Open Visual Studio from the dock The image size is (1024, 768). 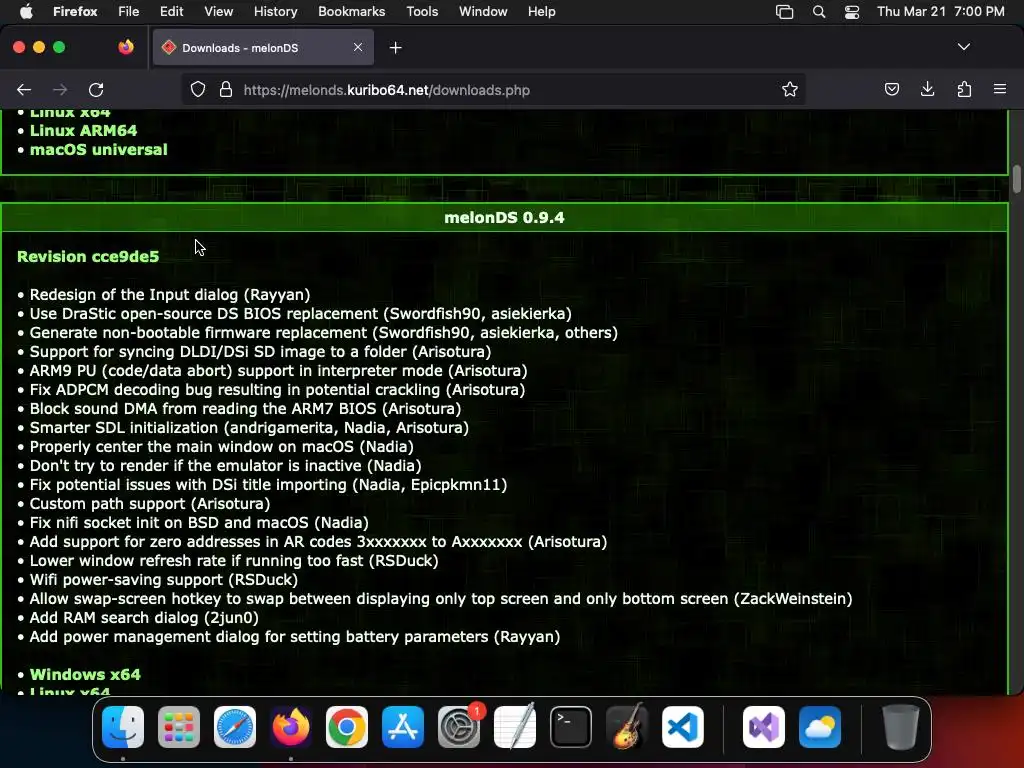click(x=763, y=727)
